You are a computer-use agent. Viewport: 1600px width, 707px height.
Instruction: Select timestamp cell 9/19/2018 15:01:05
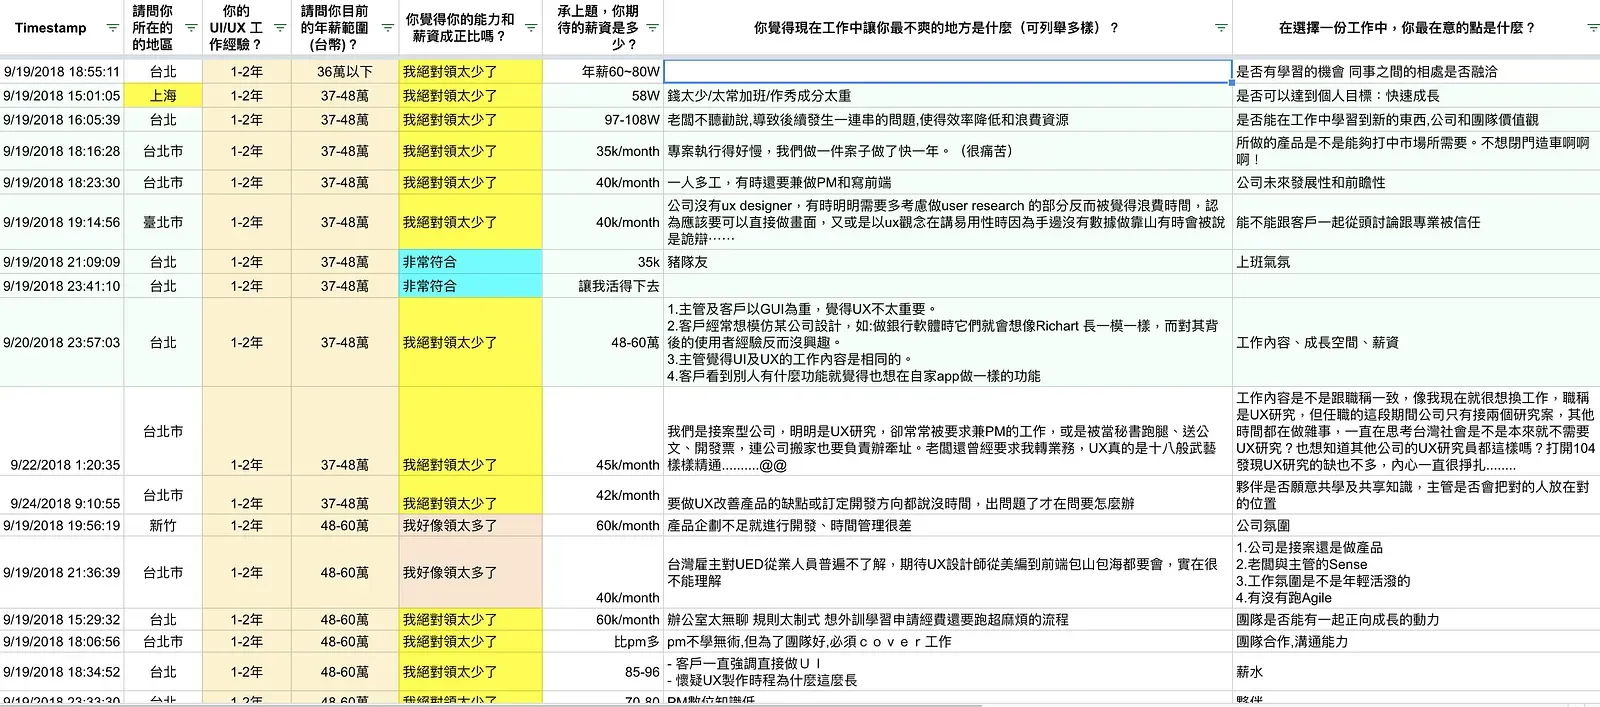[62, 96]
